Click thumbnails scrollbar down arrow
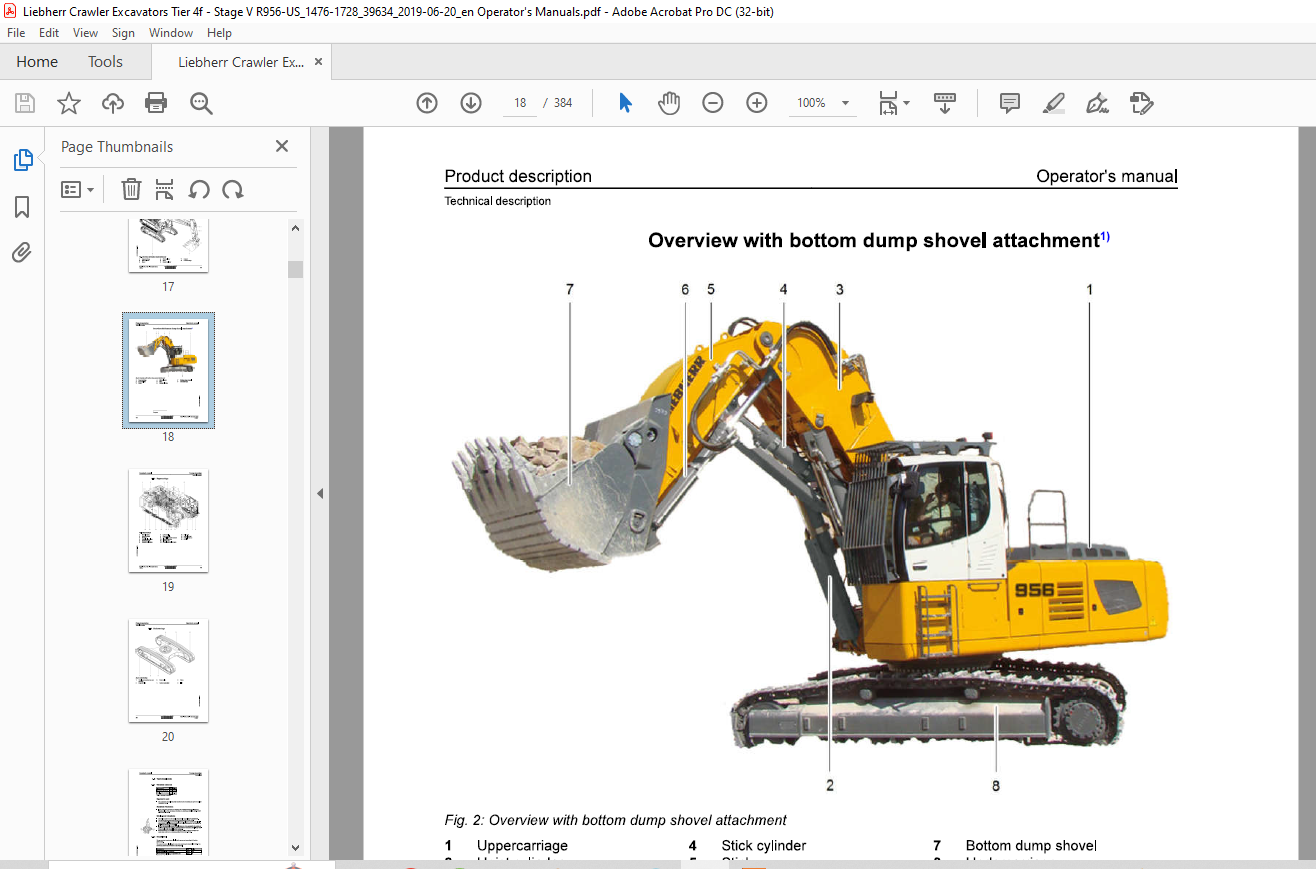Image resolution: width=1316 pixels, height=869 pixels. [295, 848]
